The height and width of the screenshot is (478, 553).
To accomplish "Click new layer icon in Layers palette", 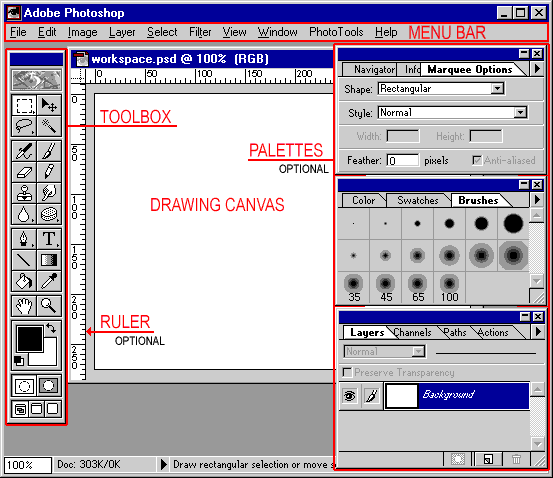I will pos(488,459).
